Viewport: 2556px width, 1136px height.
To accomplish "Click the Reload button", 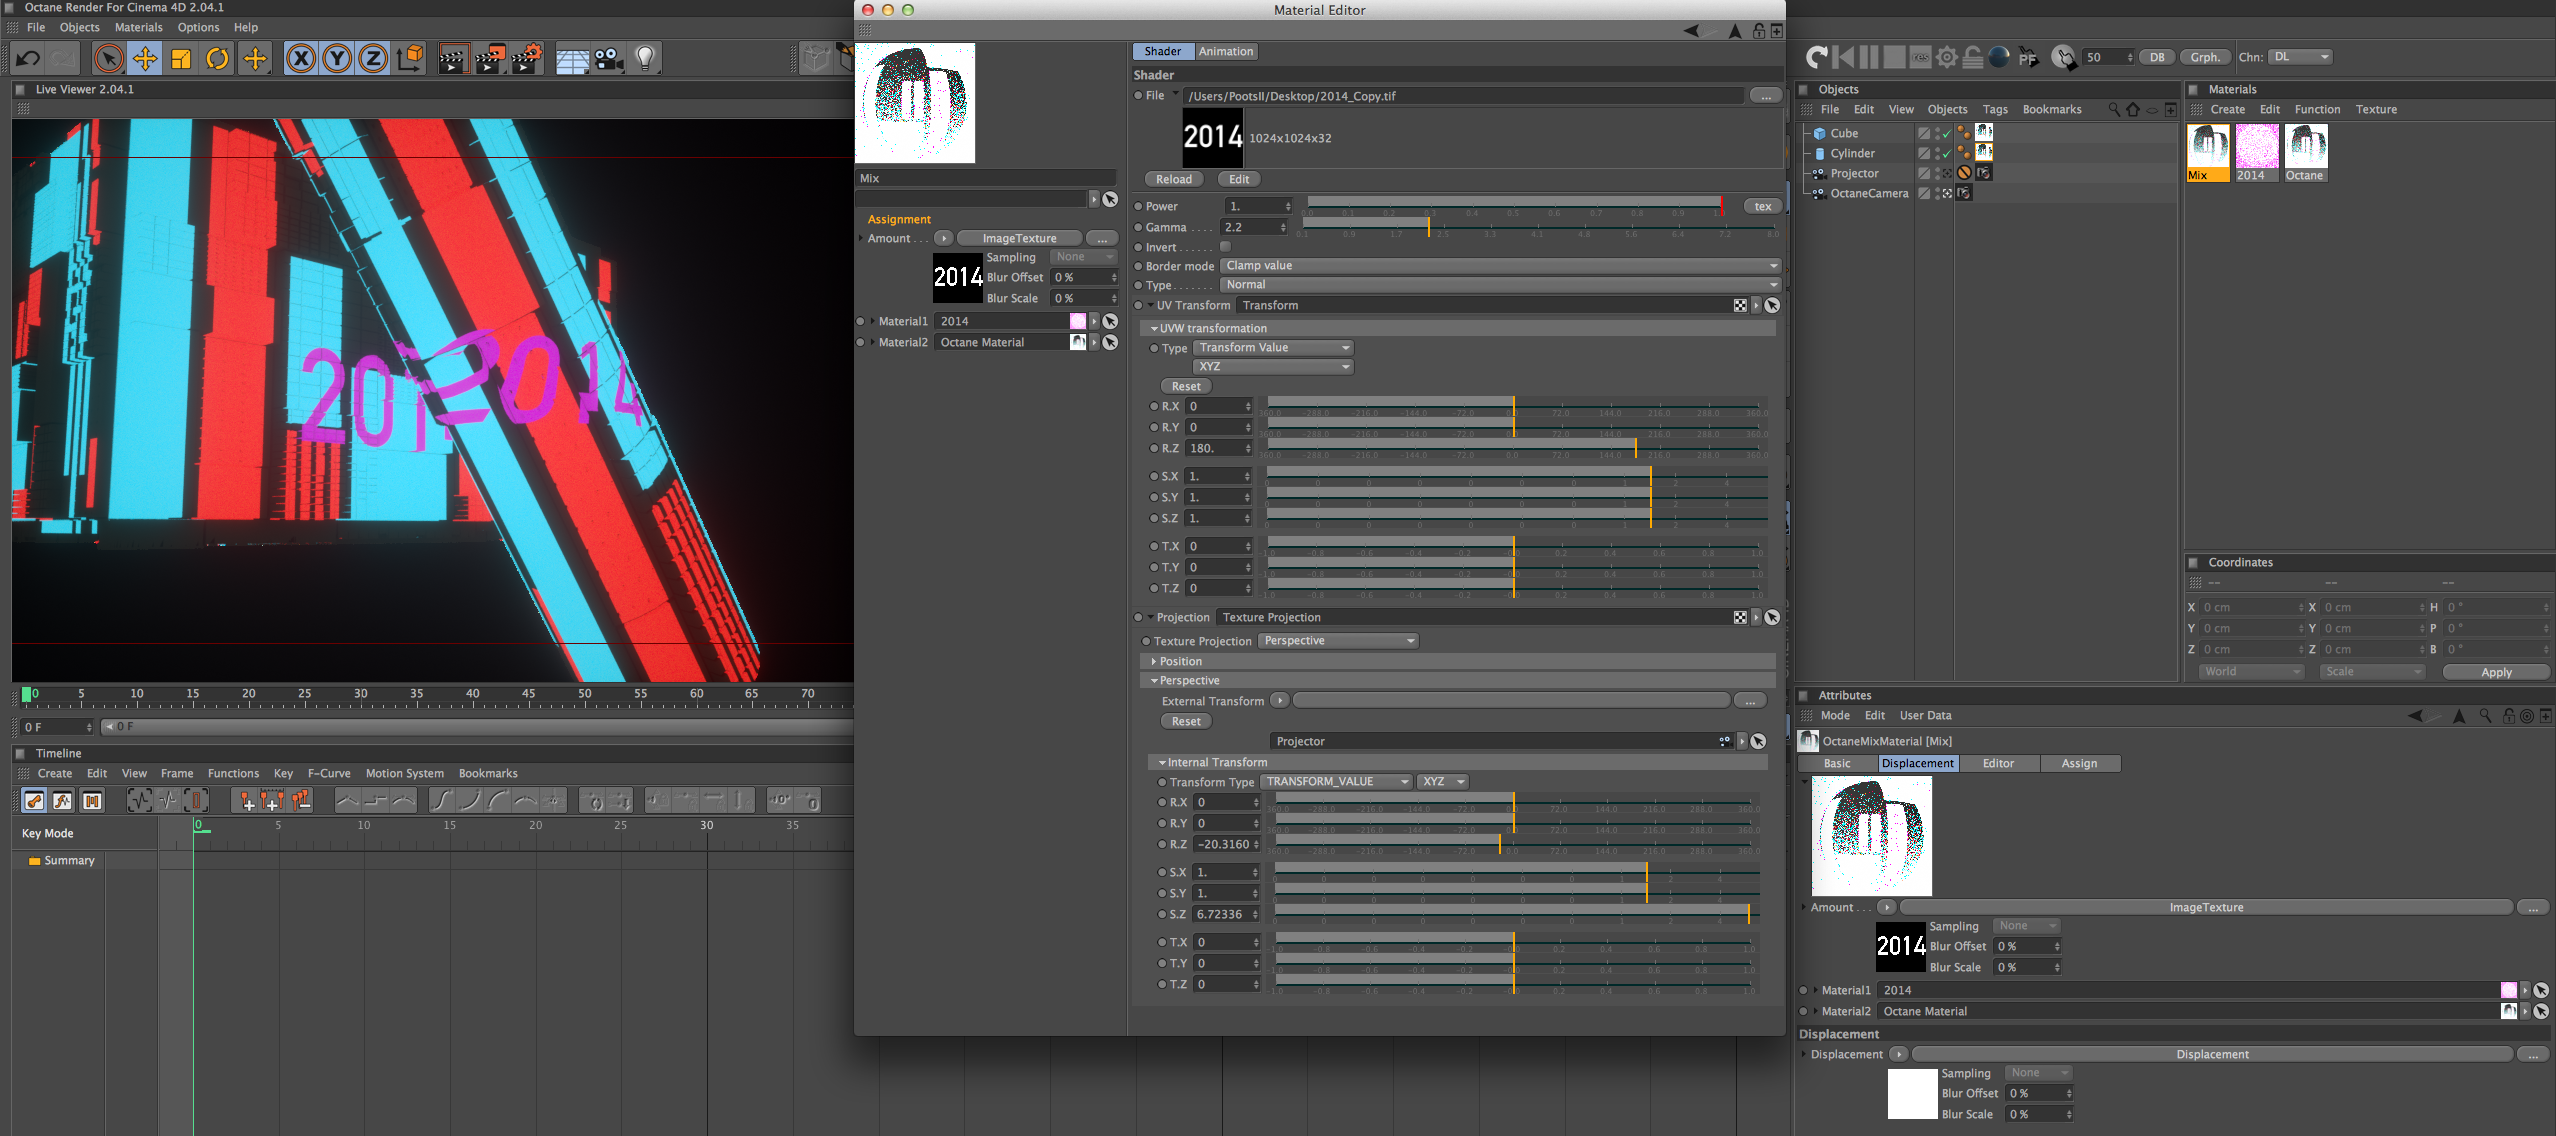I will [x=1173, y=180].
